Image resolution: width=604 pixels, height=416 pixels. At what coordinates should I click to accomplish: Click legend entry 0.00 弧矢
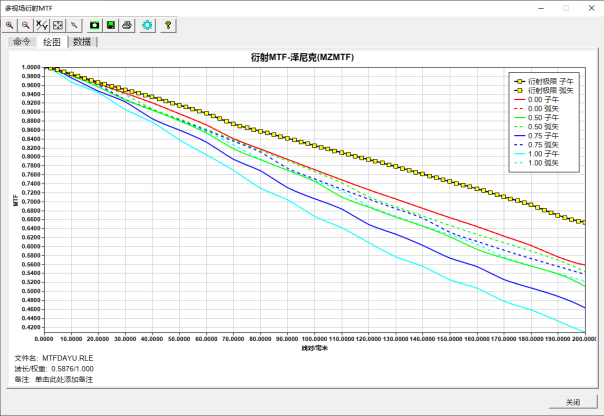(537, 109)
